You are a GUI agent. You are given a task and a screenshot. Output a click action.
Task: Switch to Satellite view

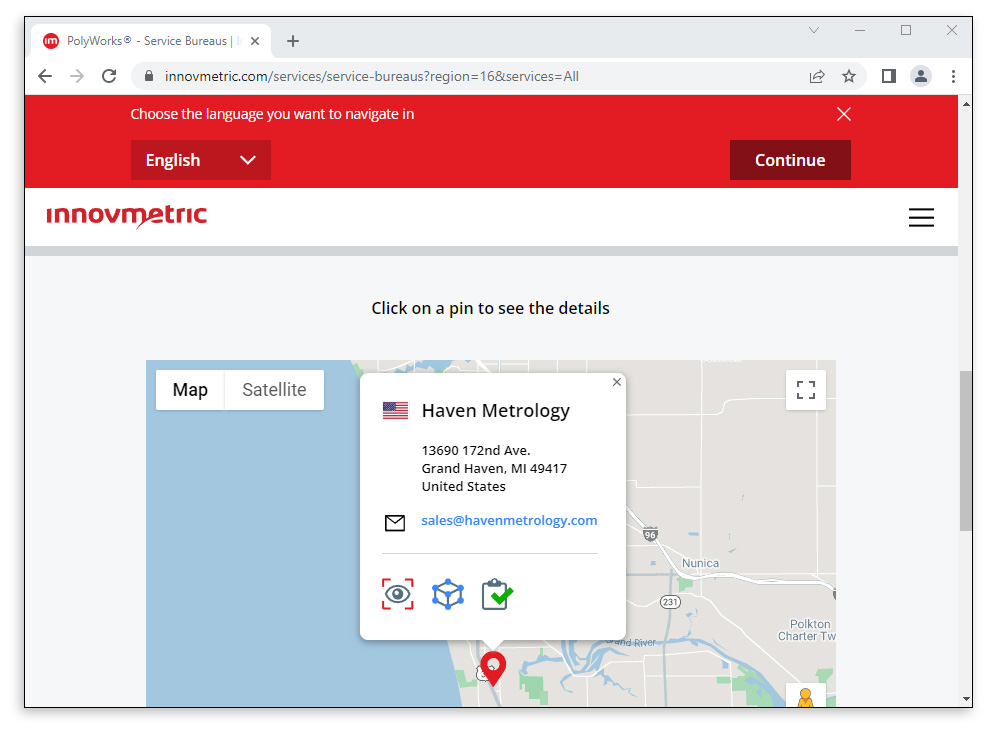[x=274, y=390]
